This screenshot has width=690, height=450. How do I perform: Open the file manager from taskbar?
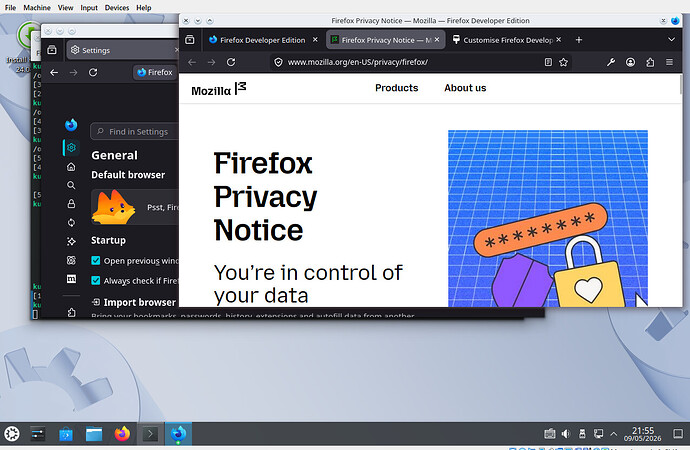click(94, 434)
